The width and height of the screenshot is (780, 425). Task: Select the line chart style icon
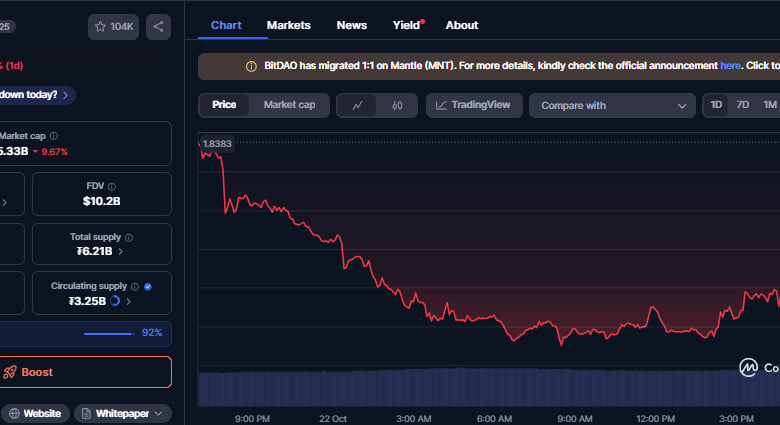click(358, 105)
